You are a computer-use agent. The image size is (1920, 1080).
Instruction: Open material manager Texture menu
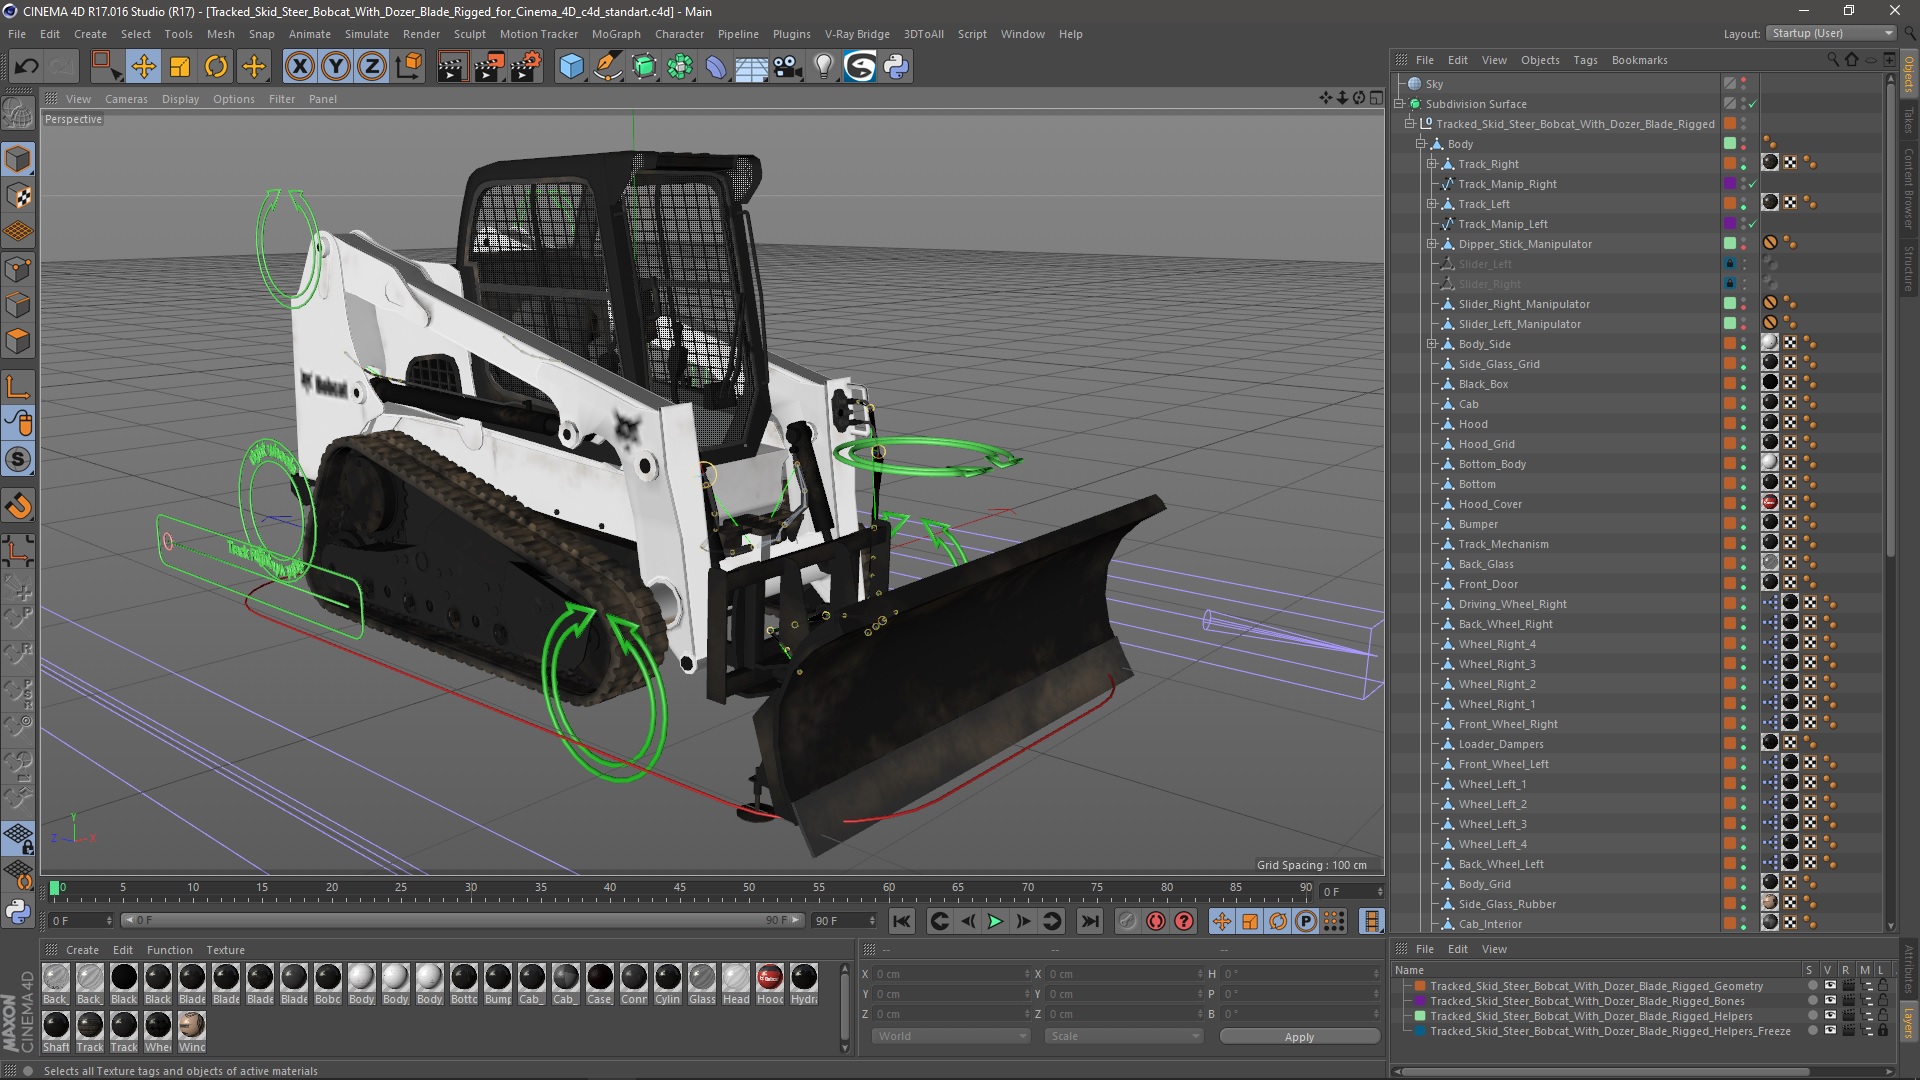click(x=225, y=950)
